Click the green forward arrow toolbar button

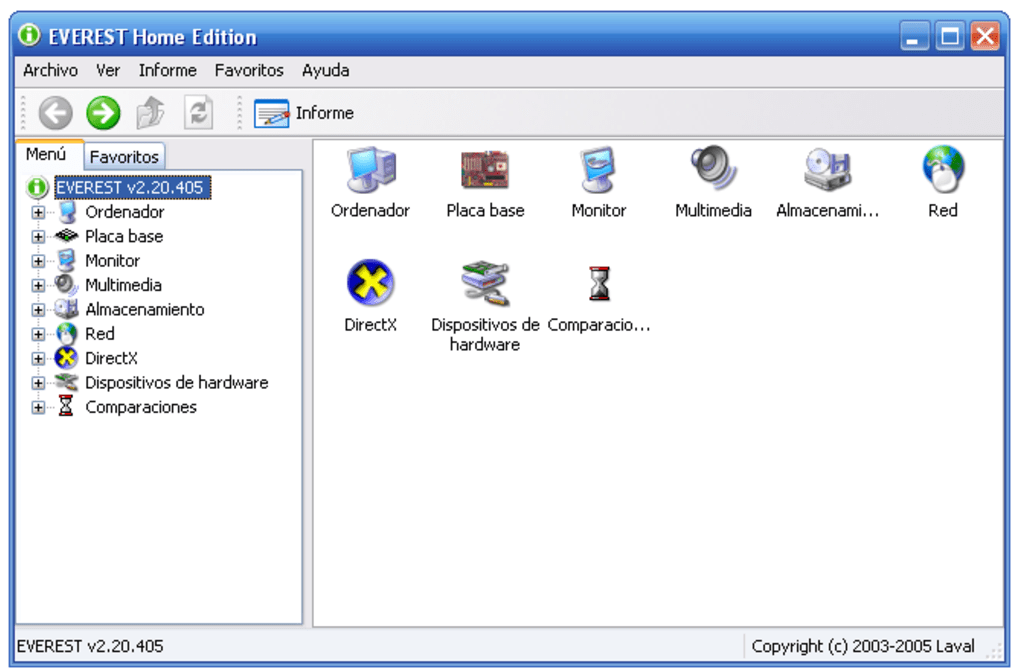pos(103,113)
